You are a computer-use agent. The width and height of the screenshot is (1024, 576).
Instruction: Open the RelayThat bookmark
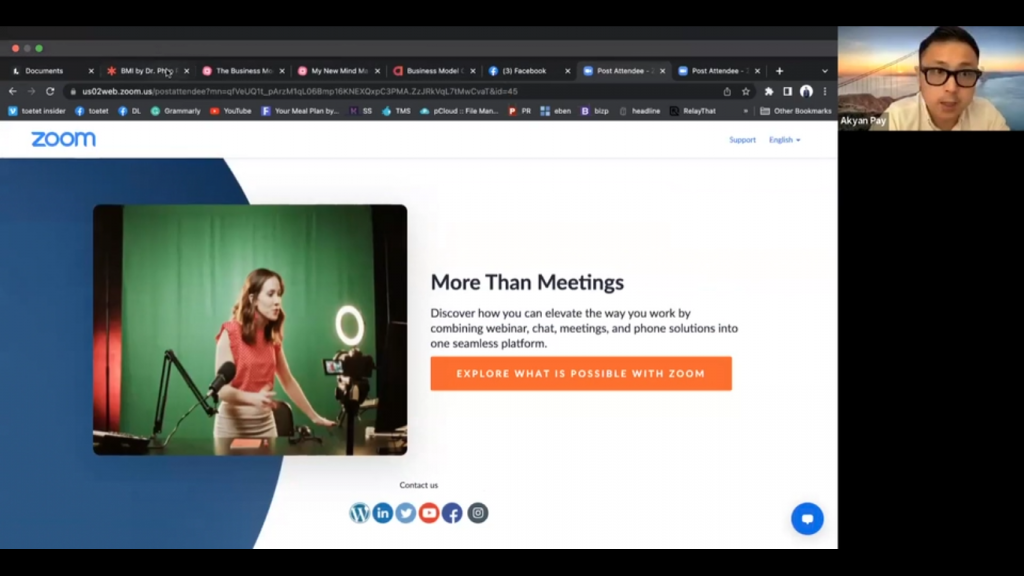693,111
